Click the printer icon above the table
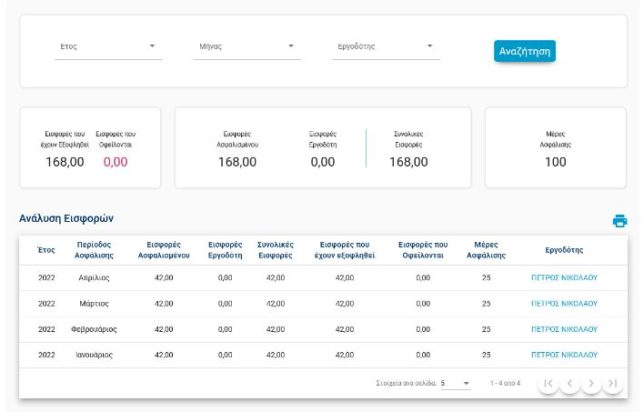The image size is (644, 412). coord(619,221)
